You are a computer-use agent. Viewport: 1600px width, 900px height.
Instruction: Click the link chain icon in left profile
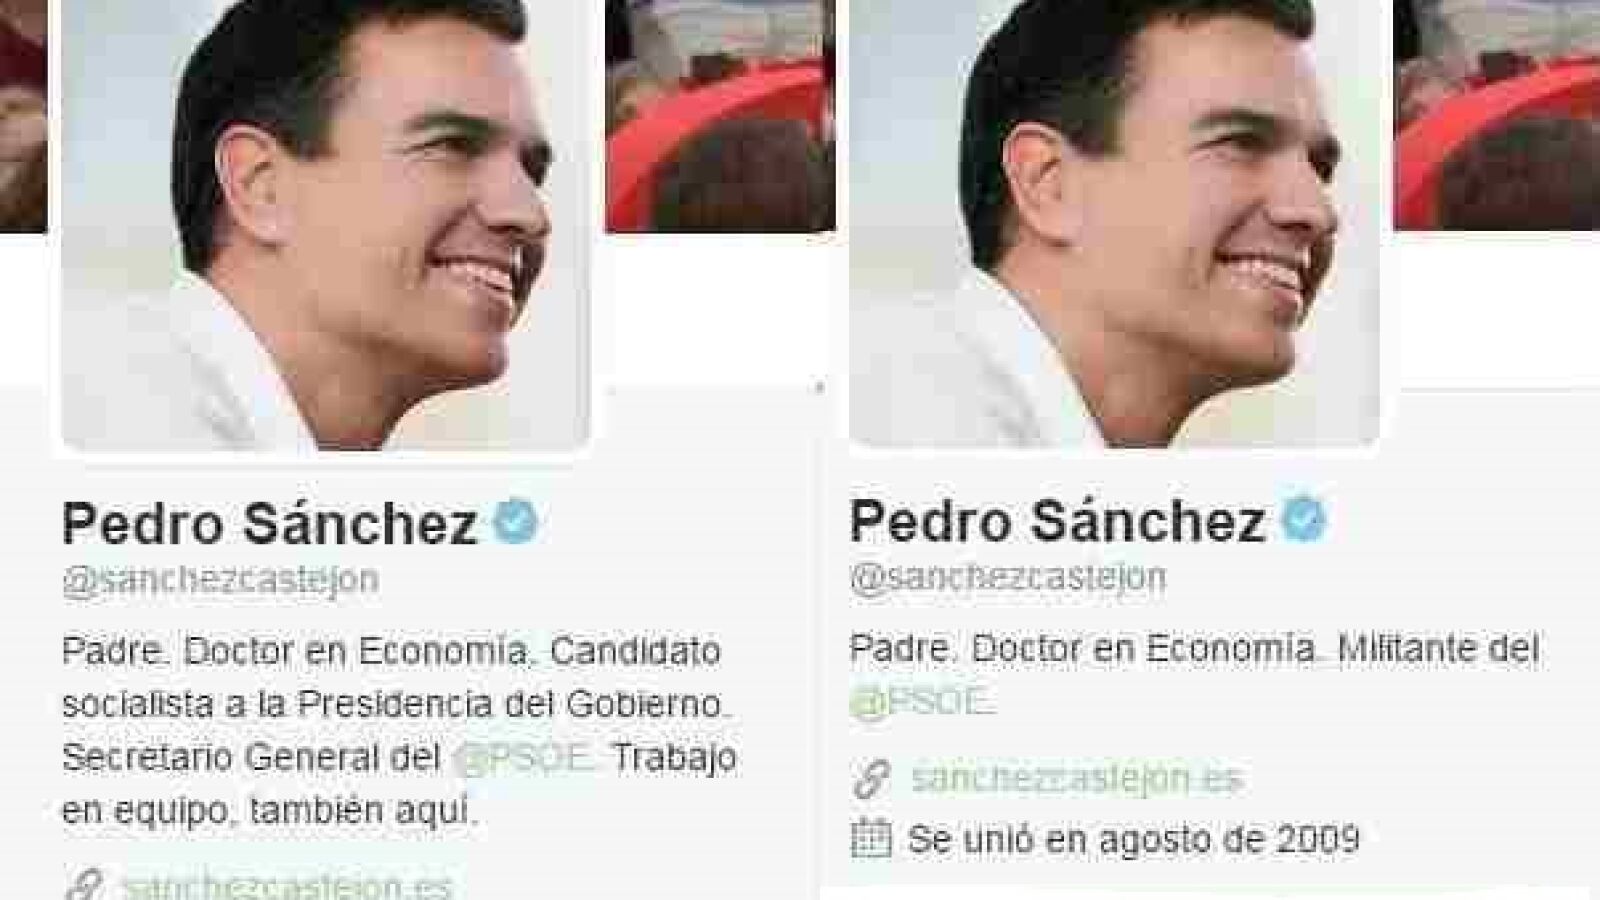tap(83, 885)
